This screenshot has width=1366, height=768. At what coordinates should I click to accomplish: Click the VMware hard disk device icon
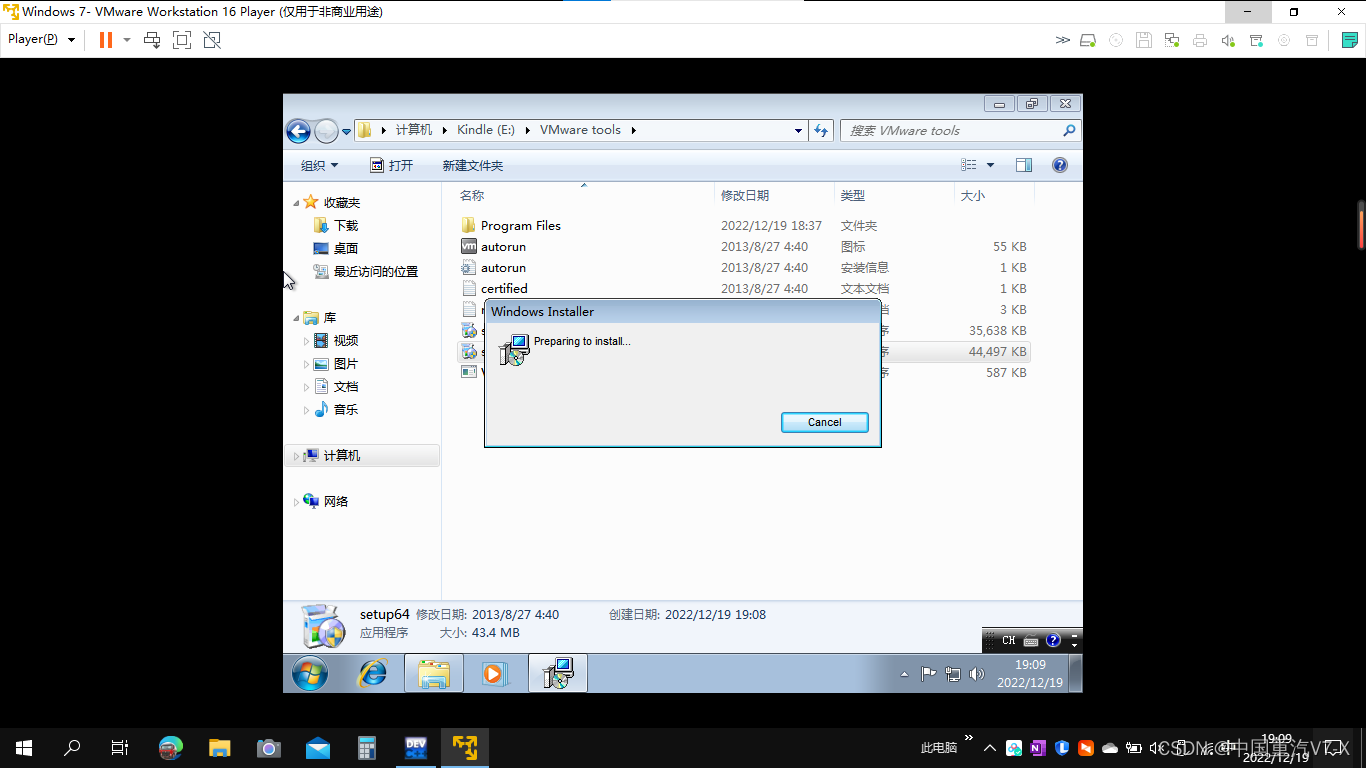[1088, 40]
